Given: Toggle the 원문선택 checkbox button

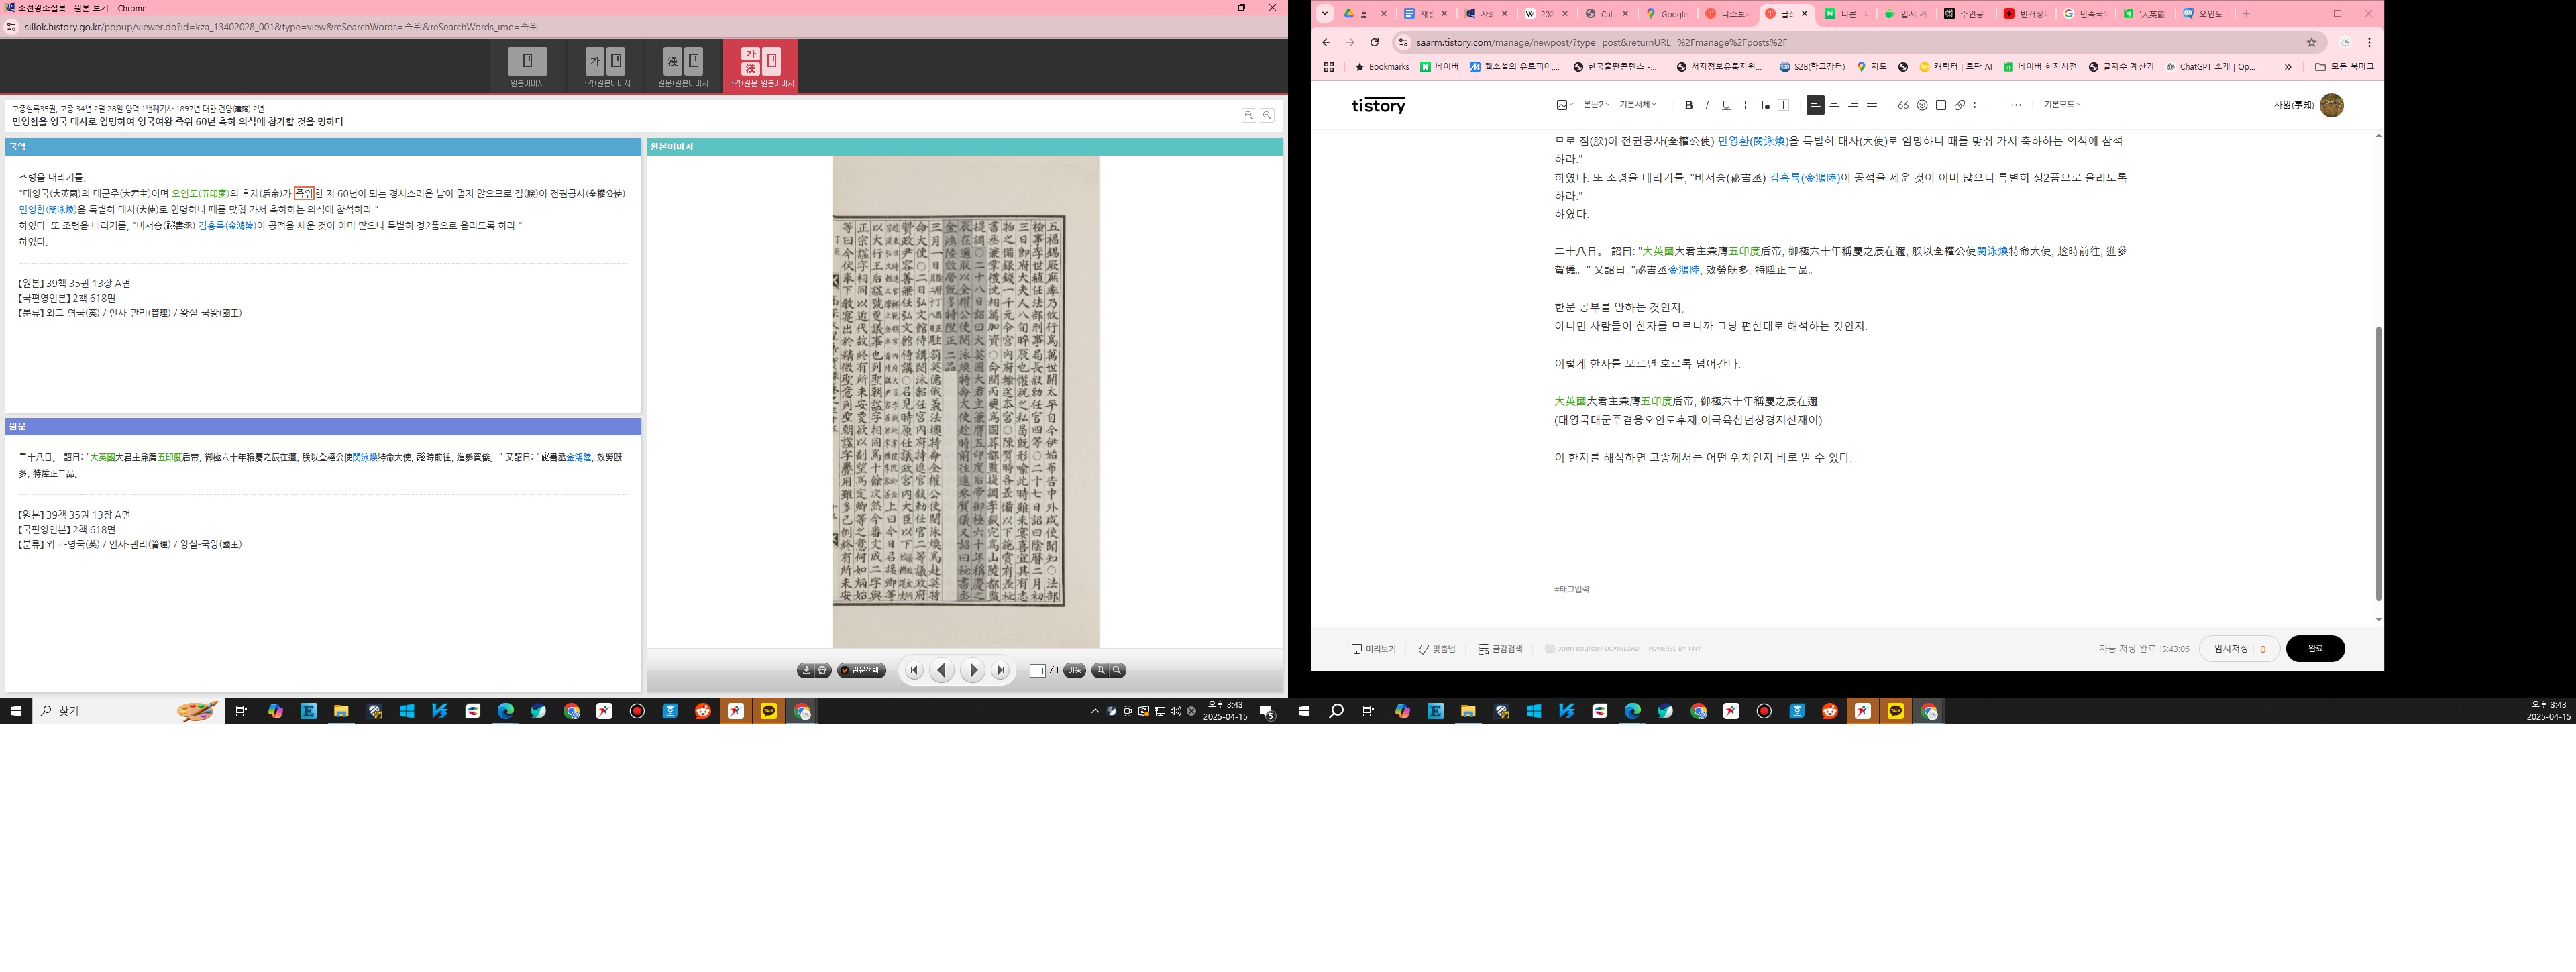Looking at the screenshot, I should tap(861, 671).
